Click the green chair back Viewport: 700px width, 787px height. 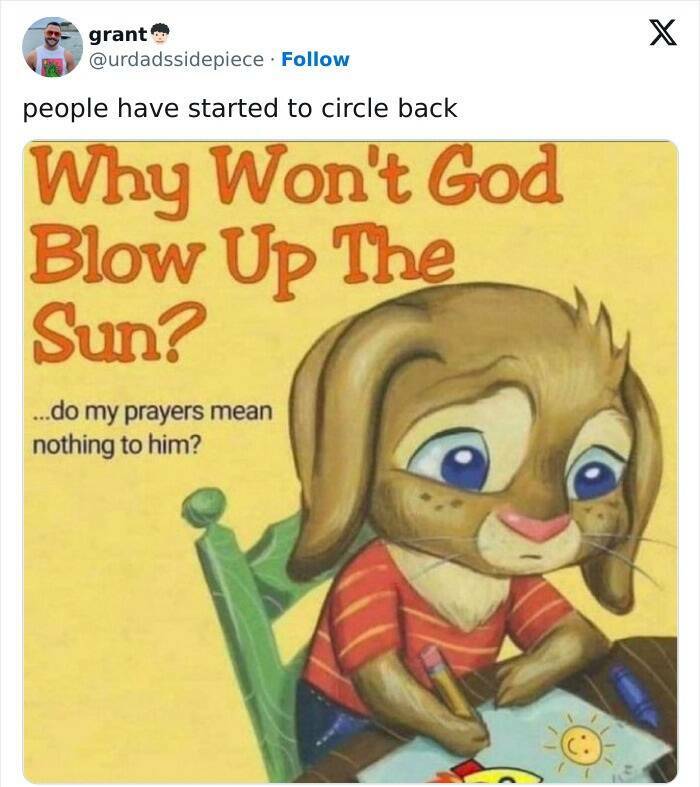click(220, 560)
